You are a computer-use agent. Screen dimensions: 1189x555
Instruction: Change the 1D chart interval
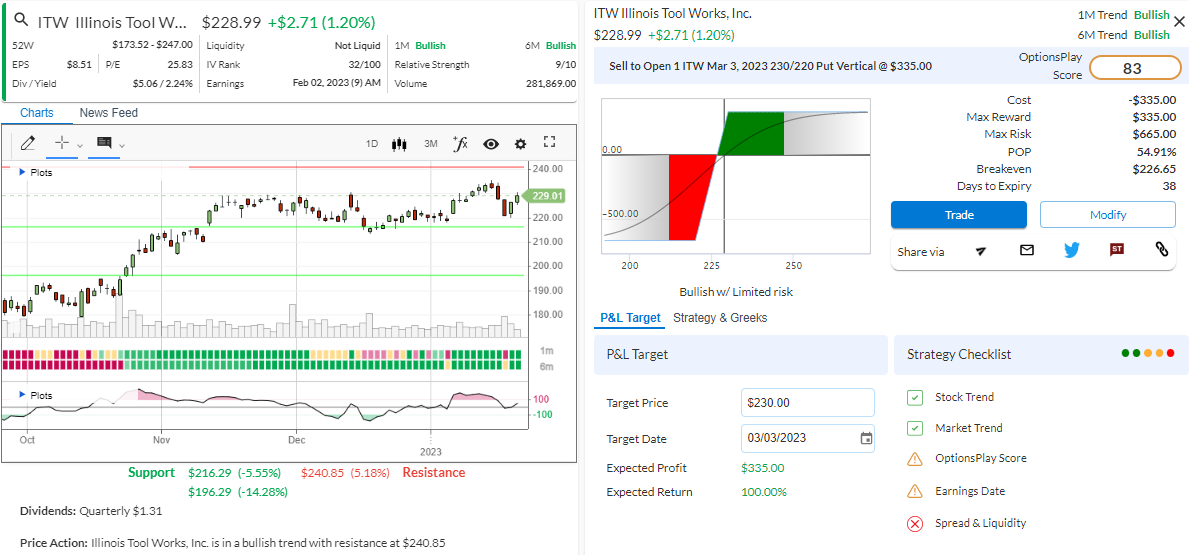372,143
